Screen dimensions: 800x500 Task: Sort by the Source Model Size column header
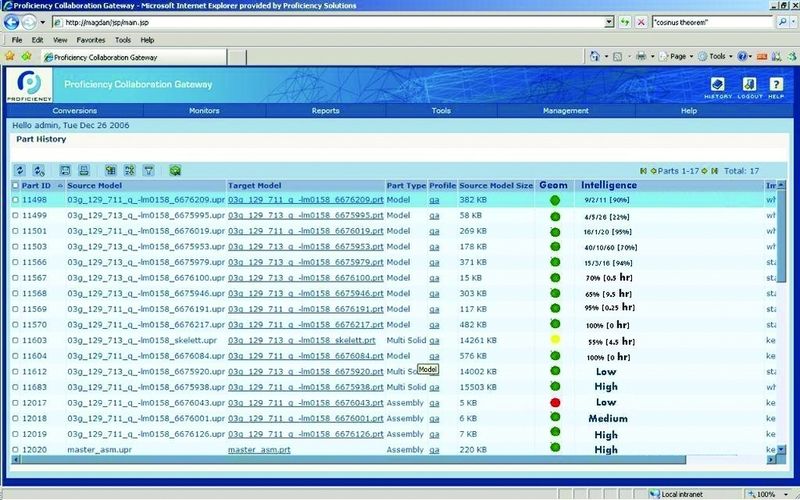point(496,186)
